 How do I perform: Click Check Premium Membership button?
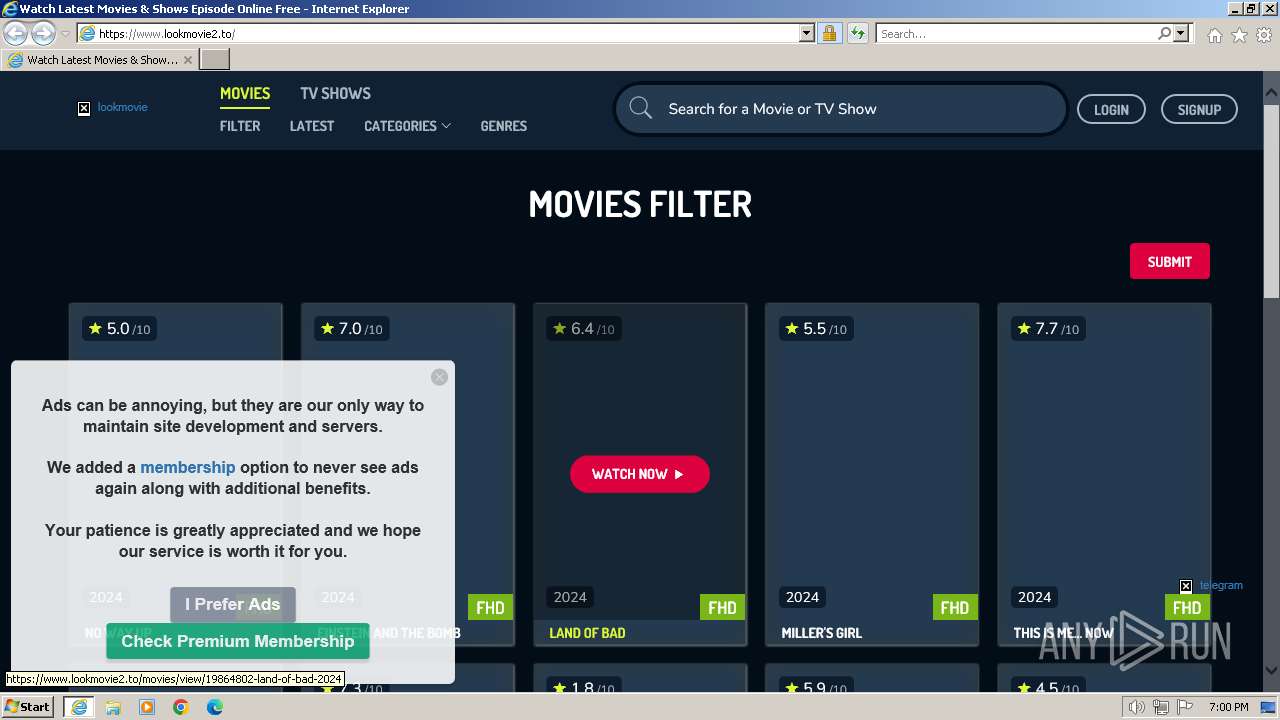pos(238,641)
